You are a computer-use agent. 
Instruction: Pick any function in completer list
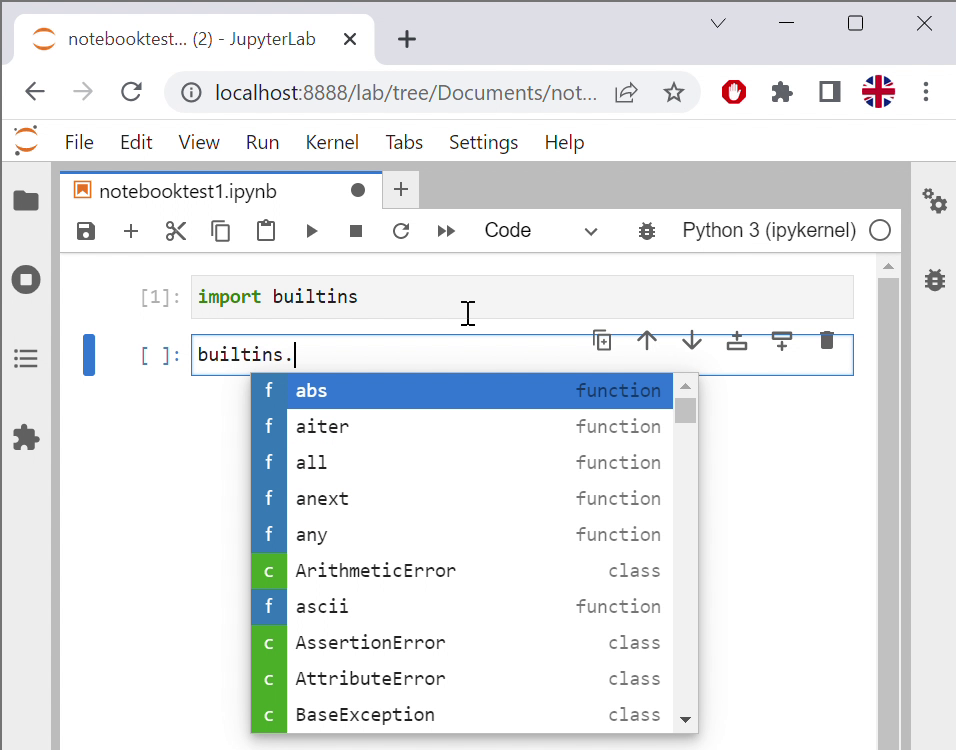[462, 535]
